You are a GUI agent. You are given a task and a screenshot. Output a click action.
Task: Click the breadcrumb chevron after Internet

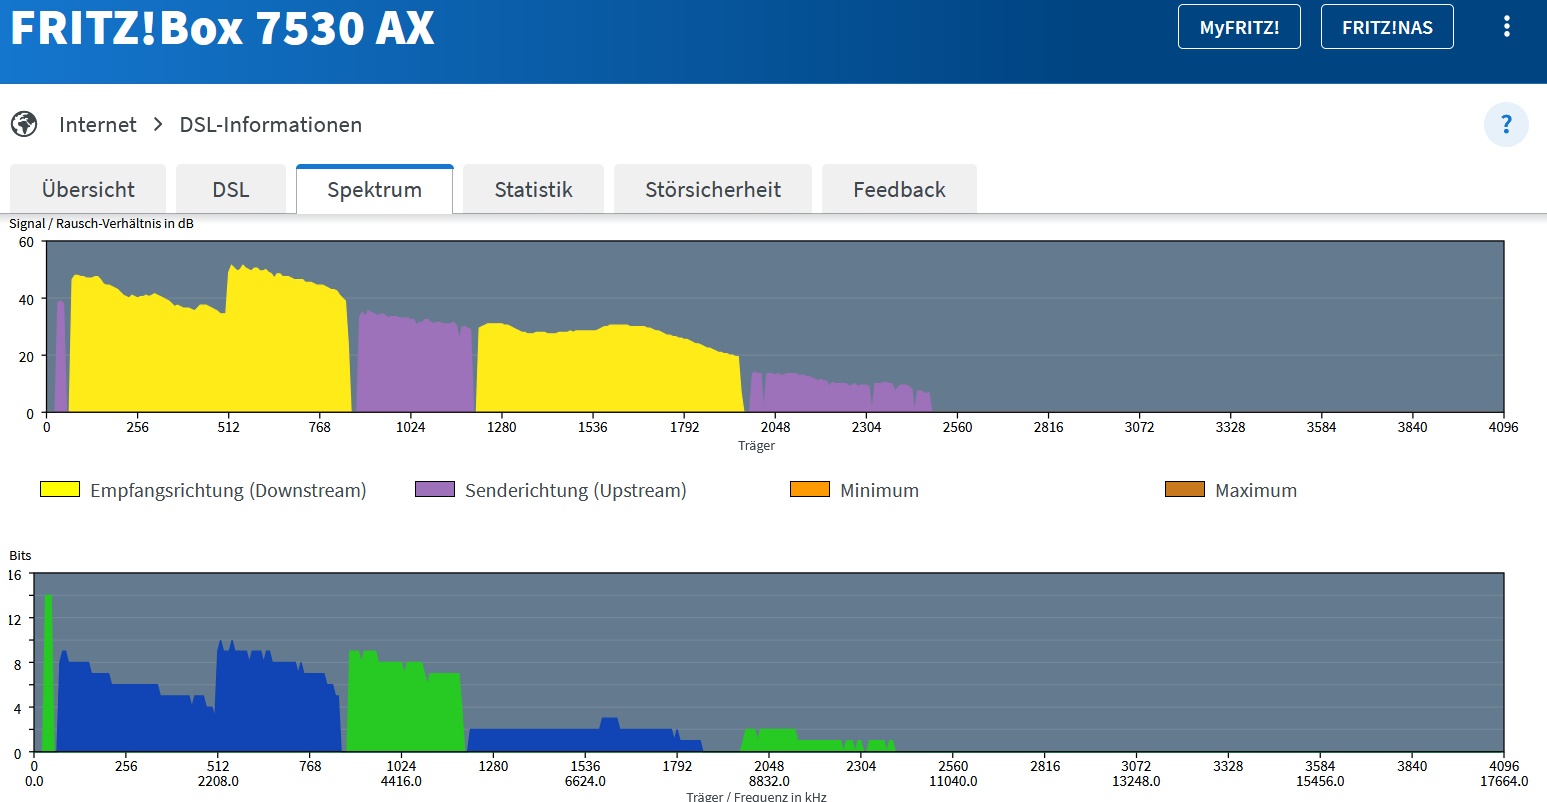(158, 125)
